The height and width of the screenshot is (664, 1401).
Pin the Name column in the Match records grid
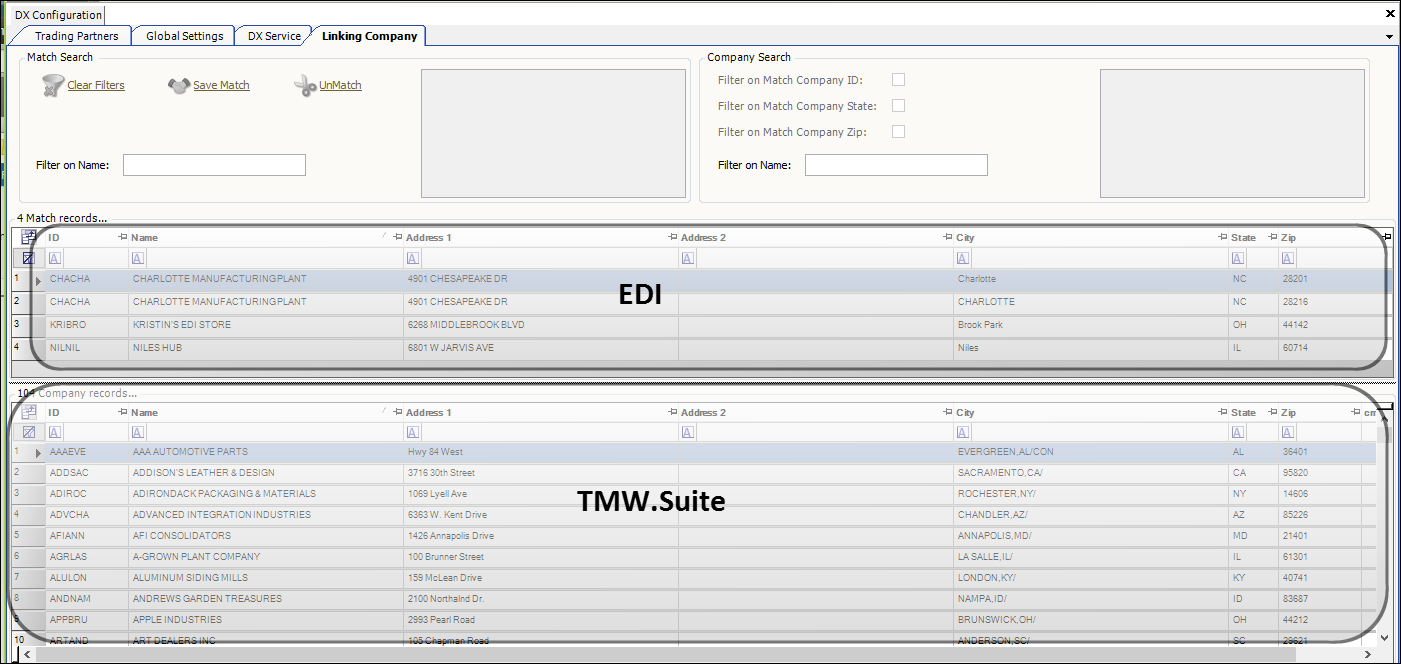point(397,237)
